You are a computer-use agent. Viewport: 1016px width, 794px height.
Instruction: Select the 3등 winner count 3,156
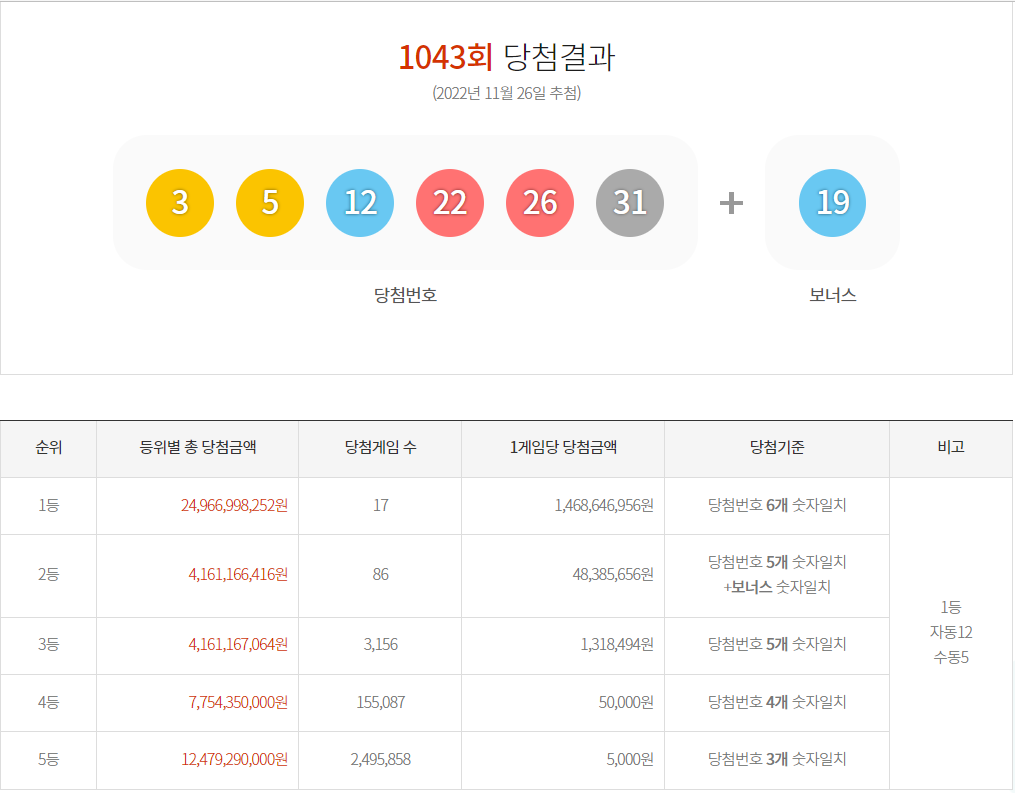click(x=380, y=645)
